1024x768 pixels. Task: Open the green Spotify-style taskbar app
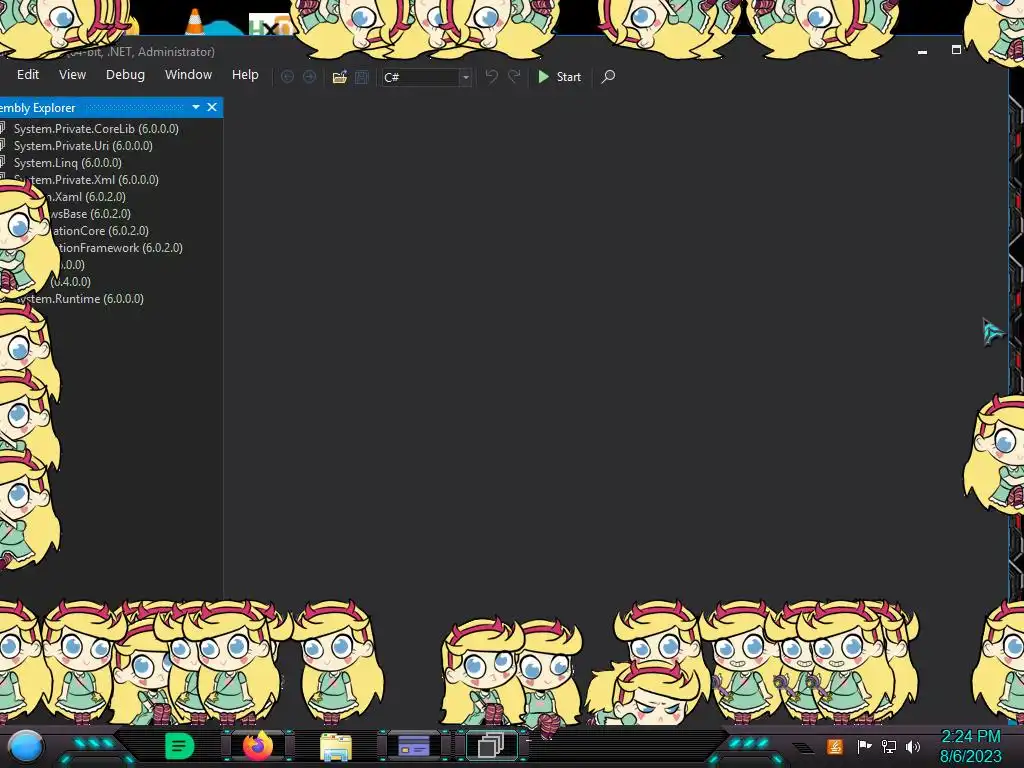[x=180, y=746]
